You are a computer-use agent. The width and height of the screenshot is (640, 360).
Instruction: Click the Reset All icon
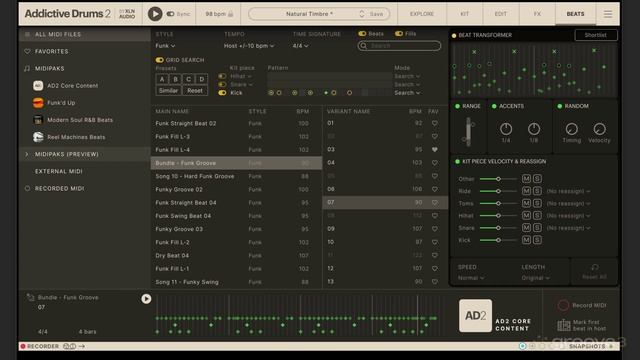[595, 267]
